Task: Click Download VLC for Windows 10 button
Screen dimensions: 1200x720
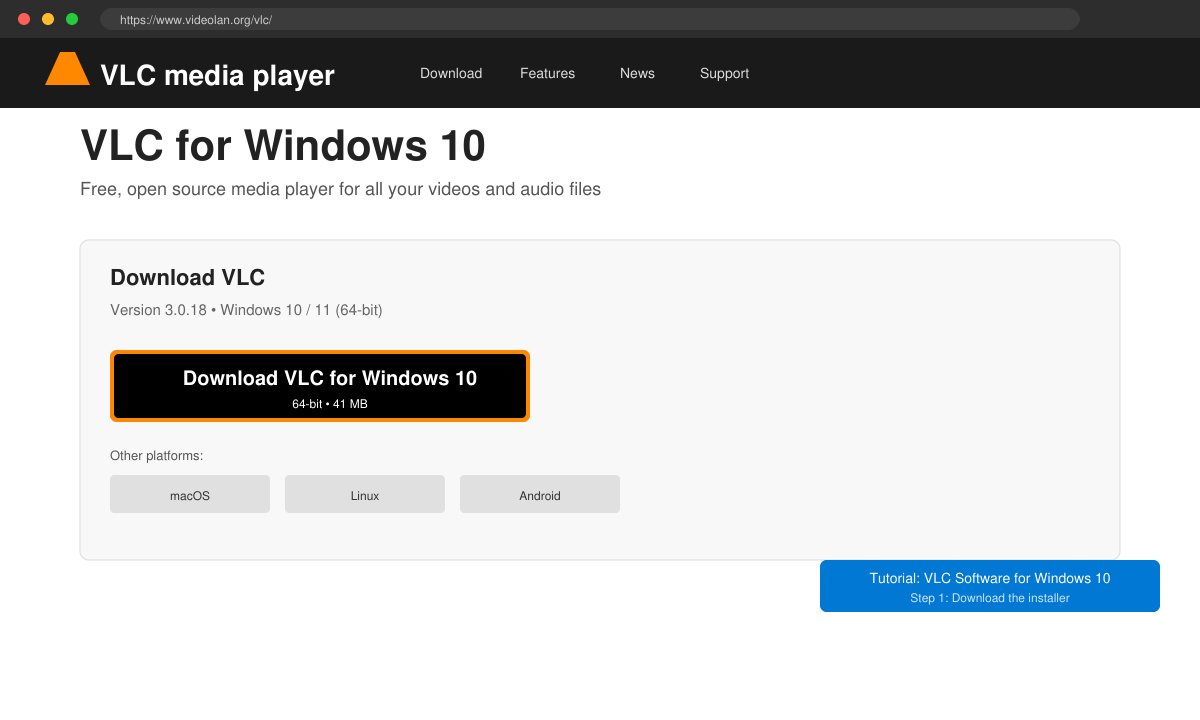Action: (x=320, y=386)
